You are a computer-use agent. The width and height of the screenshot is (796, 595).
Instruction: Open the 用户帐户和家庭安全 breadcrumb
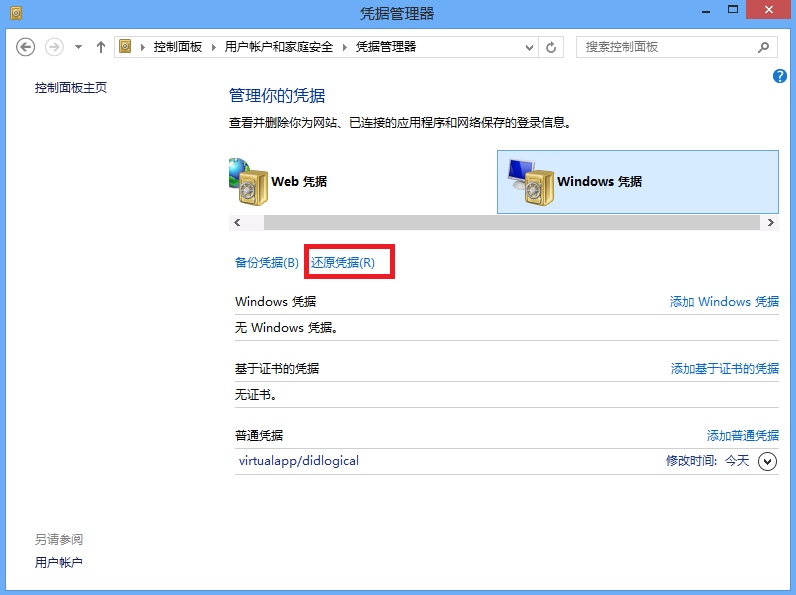pos(279,47)
